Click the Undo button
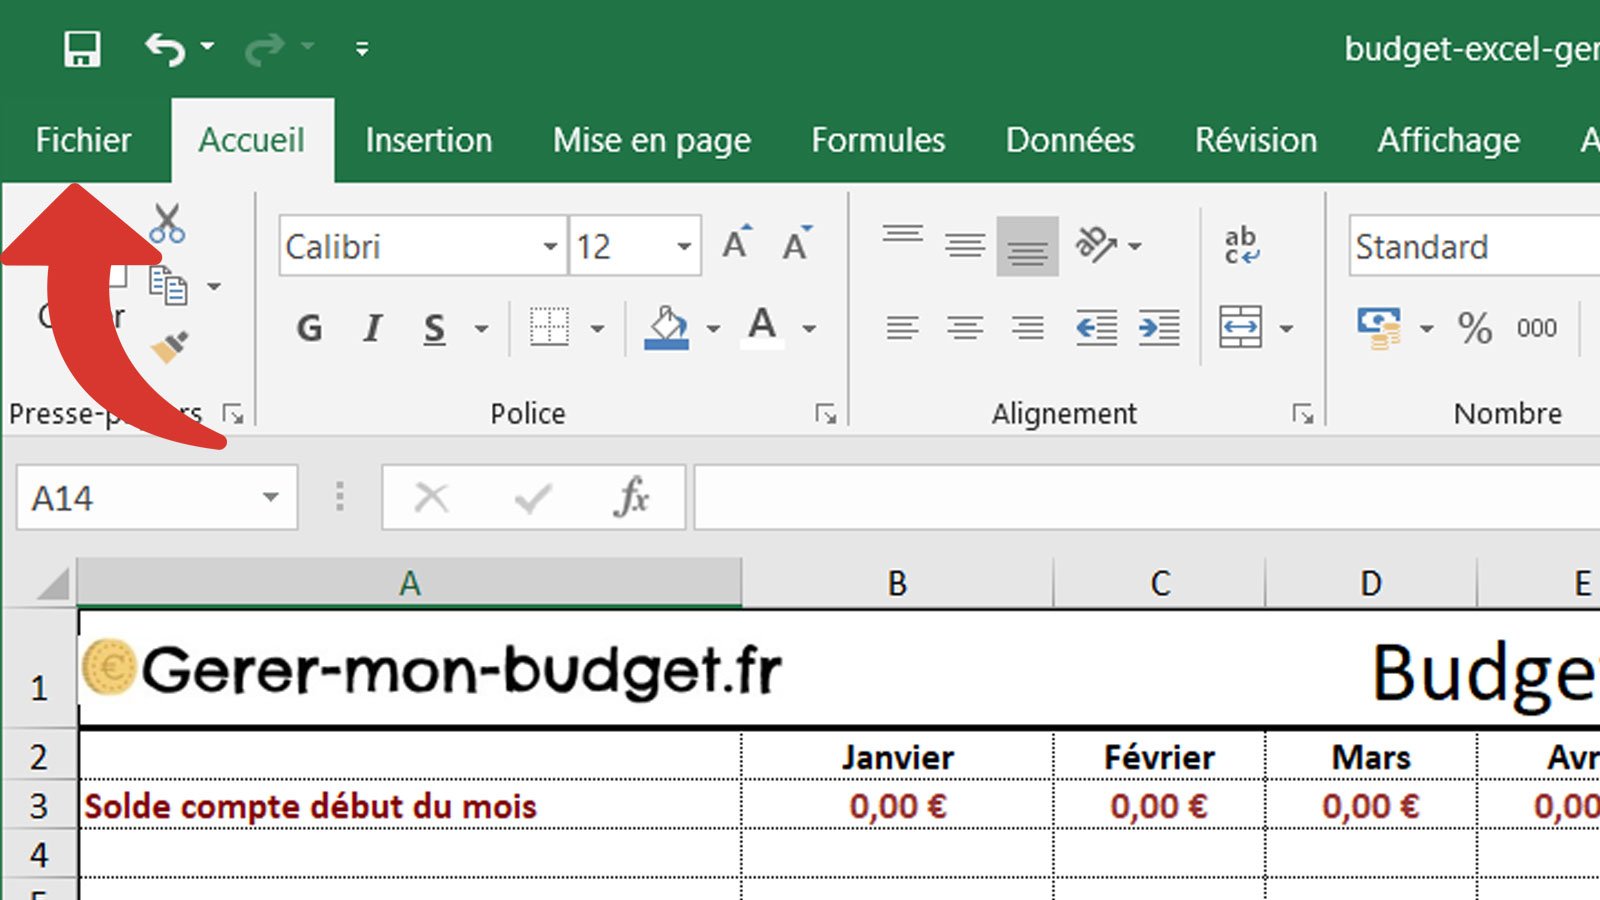This screenshot has width=1600, height=900. pos(166,47)
